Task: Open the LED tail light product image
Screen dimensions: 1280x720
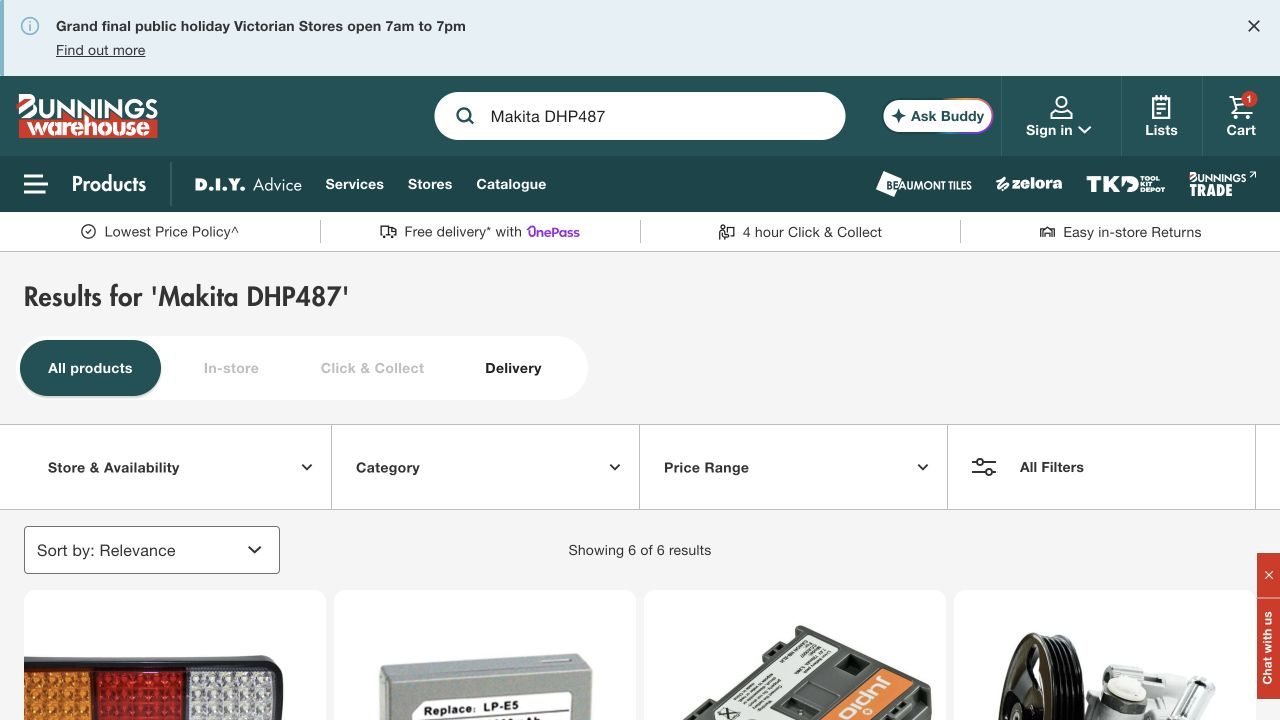Action: (175, 656)
